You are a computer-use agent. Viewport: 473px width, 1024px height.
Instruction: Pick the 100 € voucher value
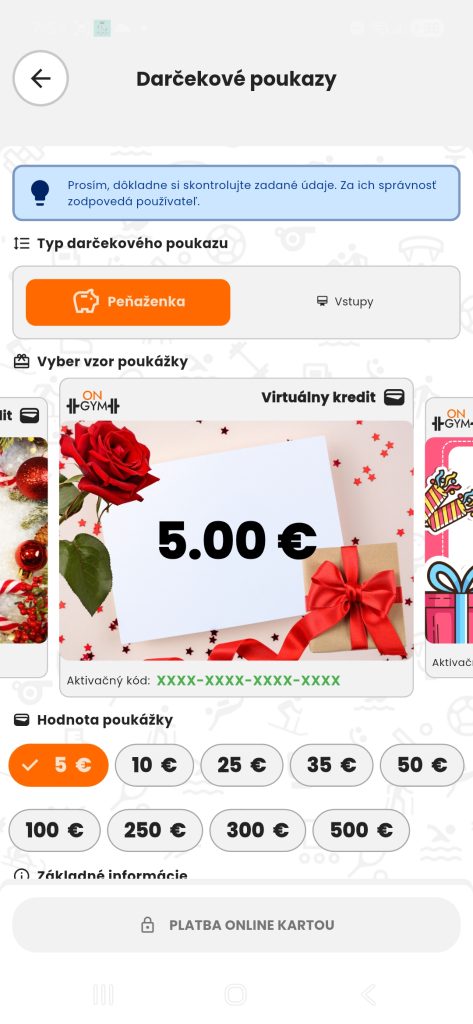[x=55, y=830]
